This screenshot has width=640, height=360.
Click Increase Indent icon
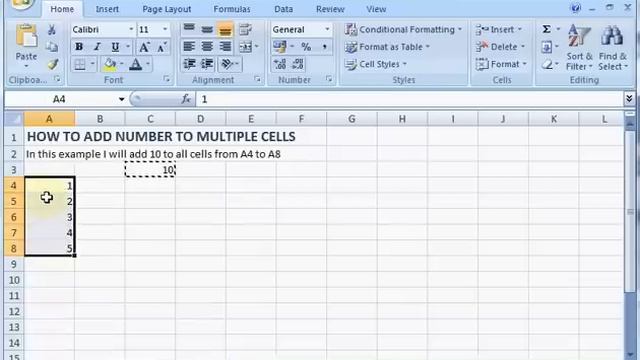pos(207,64)
